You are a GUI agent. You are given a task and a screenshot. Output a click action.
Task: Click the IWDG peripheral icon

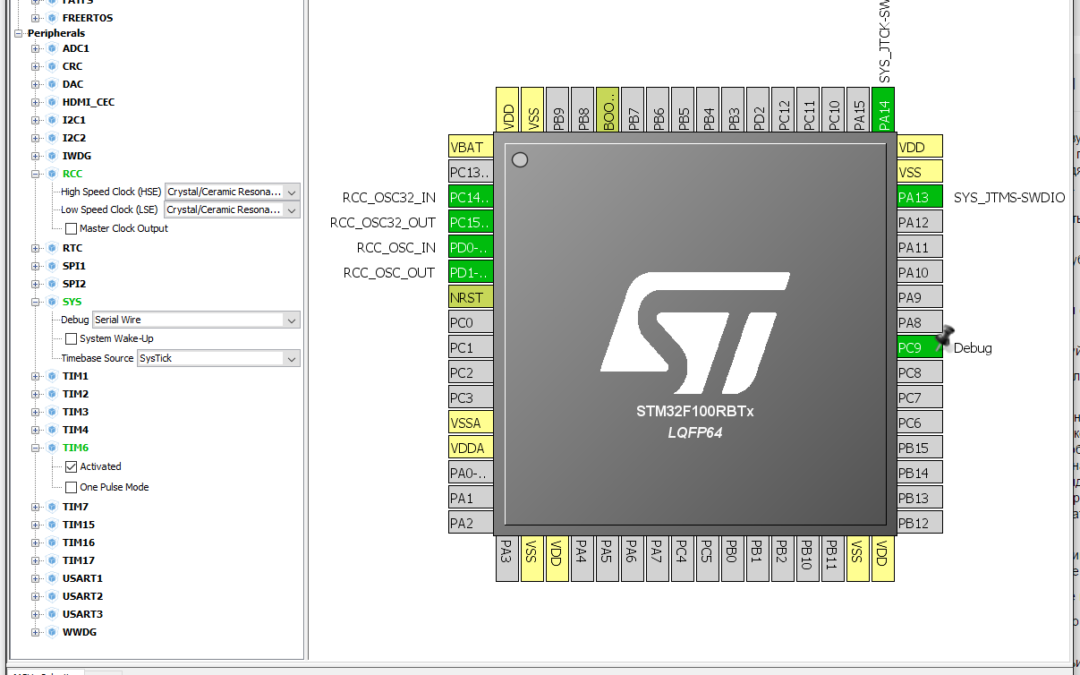53,156
